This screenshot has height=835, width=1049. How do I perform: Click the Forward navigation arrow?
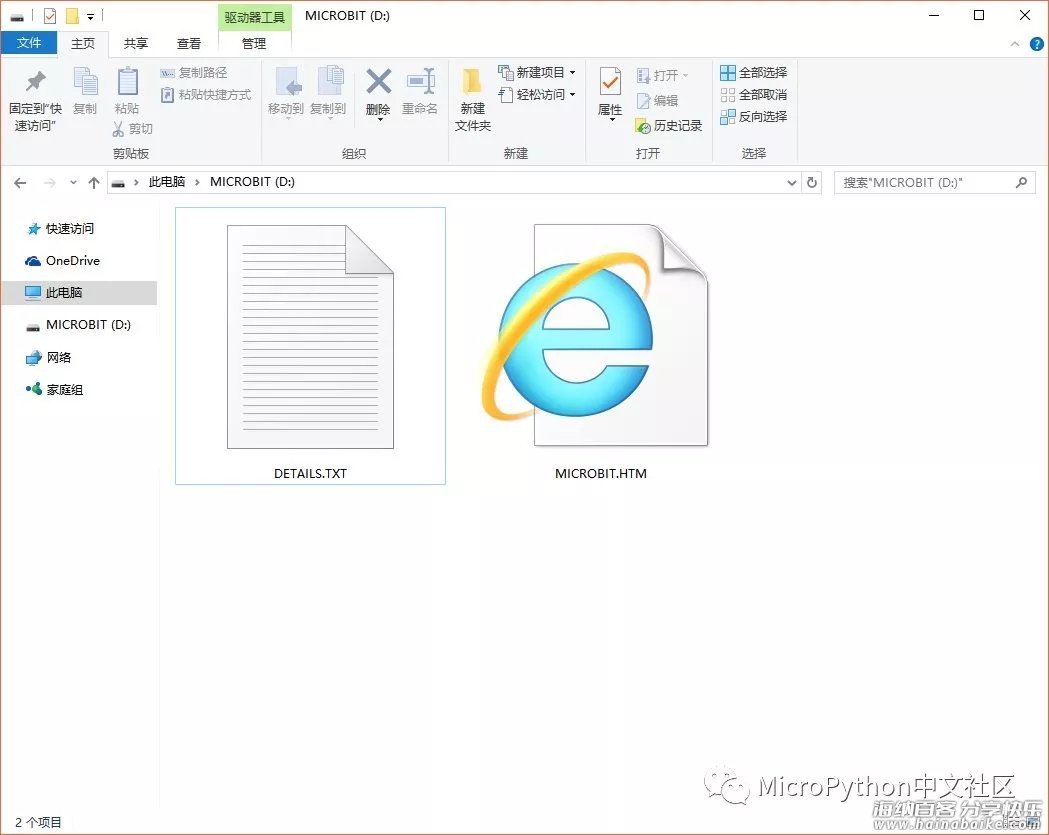pyautogui.click(x=50, y=183)
